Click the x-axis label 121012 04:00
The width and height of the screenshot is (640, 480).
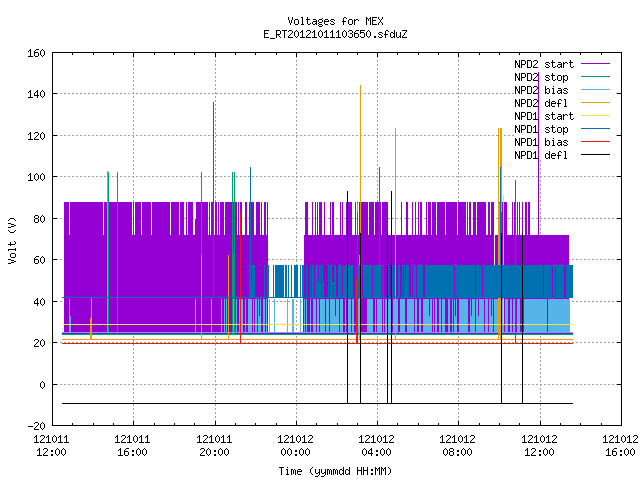[376, 446]
